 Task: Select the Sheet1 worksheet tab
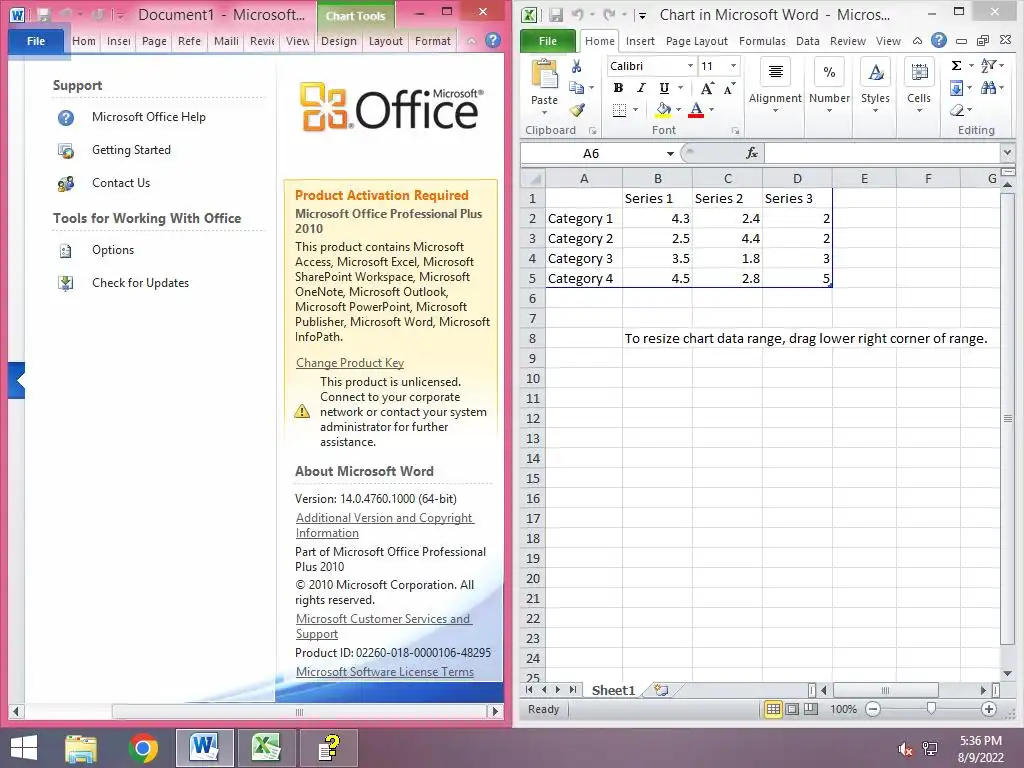pyautogui.click(x=613, y=690)
